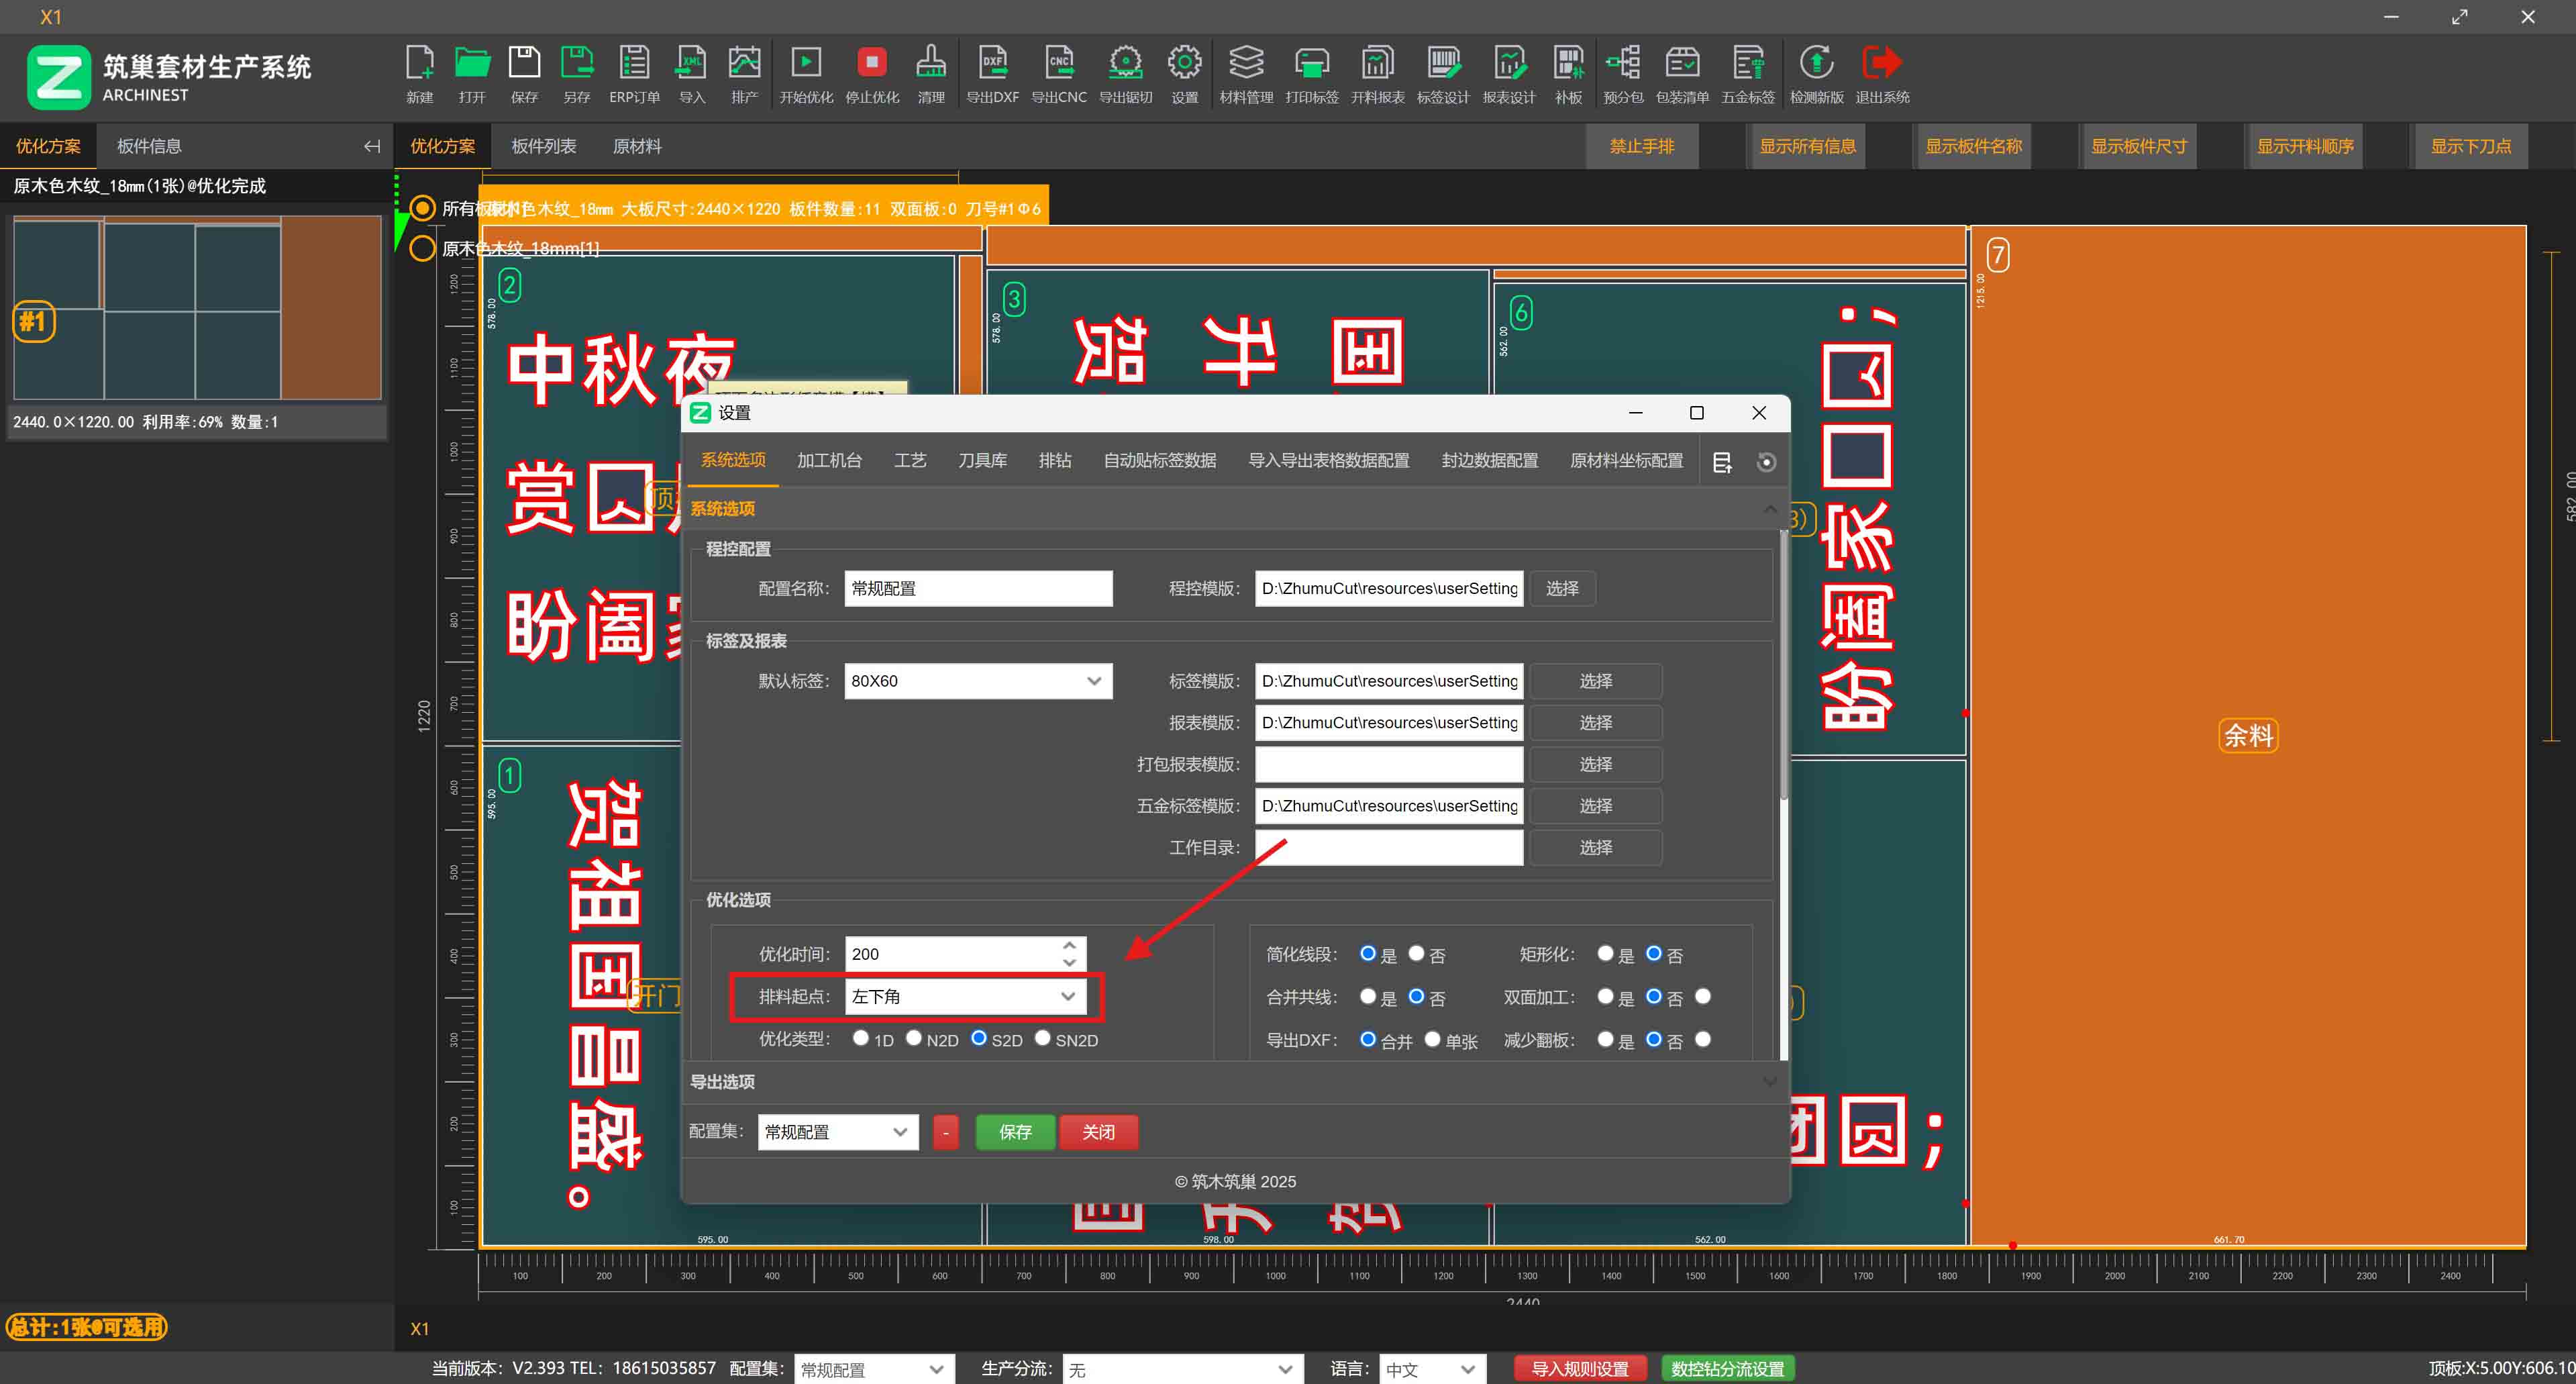Screen dimensions: 2576x1384
Task: Select 单张 for 导出DXF option
Action: pos(1432,1039)
